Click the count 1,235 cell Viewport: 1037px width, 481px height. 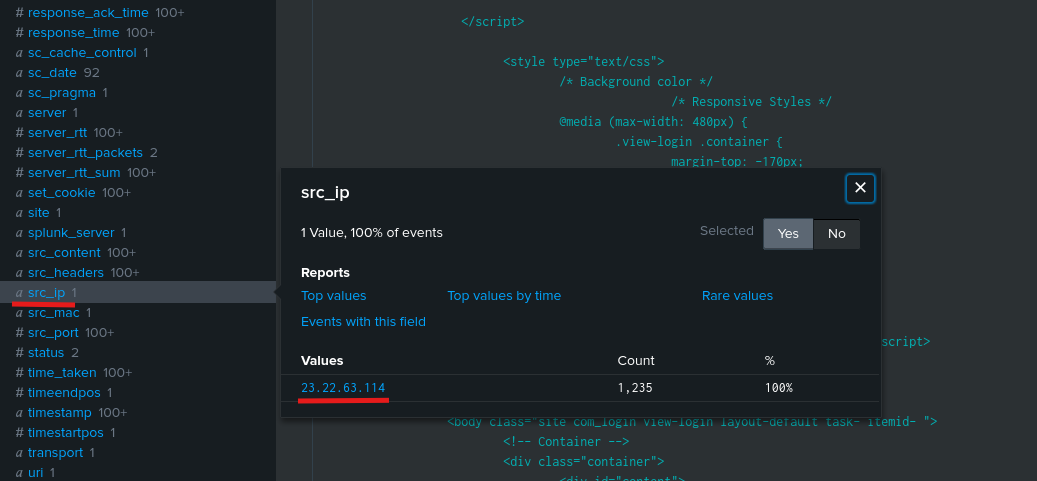635,388
